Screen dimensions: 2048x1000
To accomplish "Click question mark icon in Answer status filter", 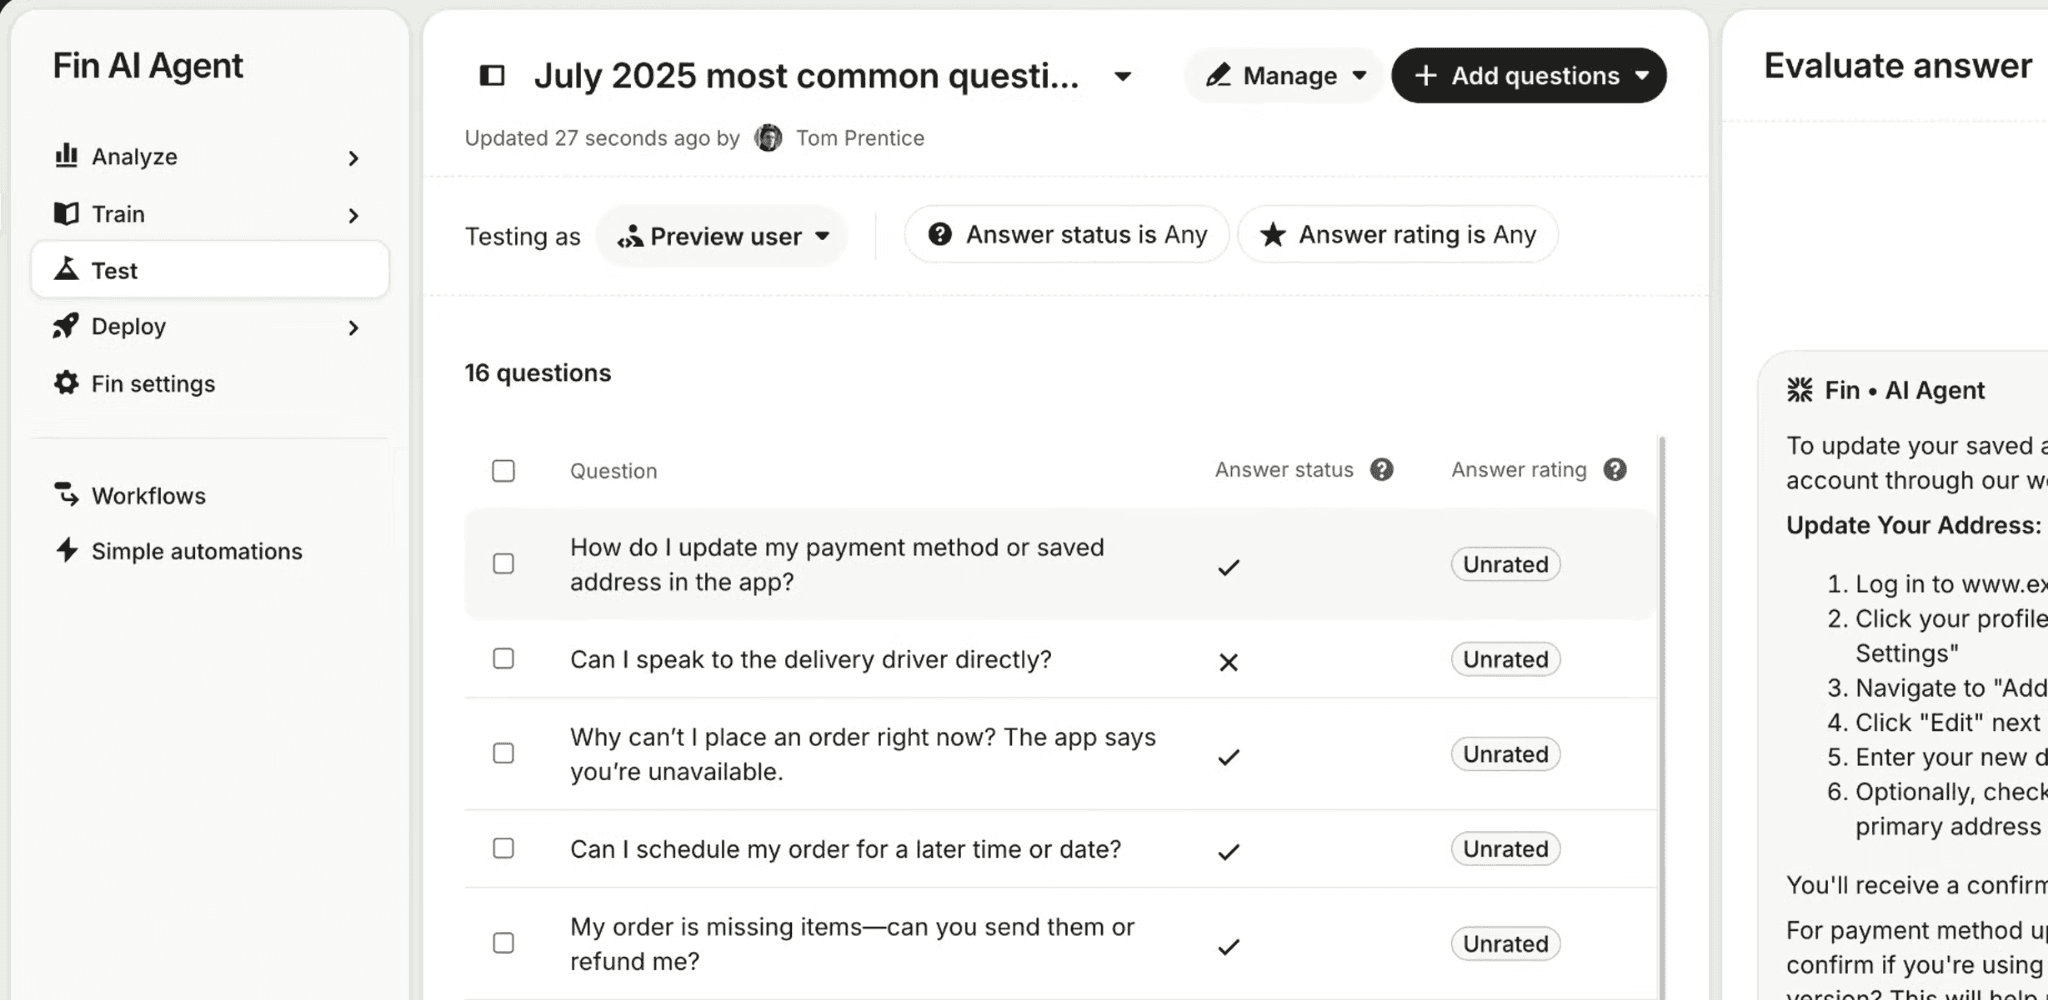I will tap(940, 234).
